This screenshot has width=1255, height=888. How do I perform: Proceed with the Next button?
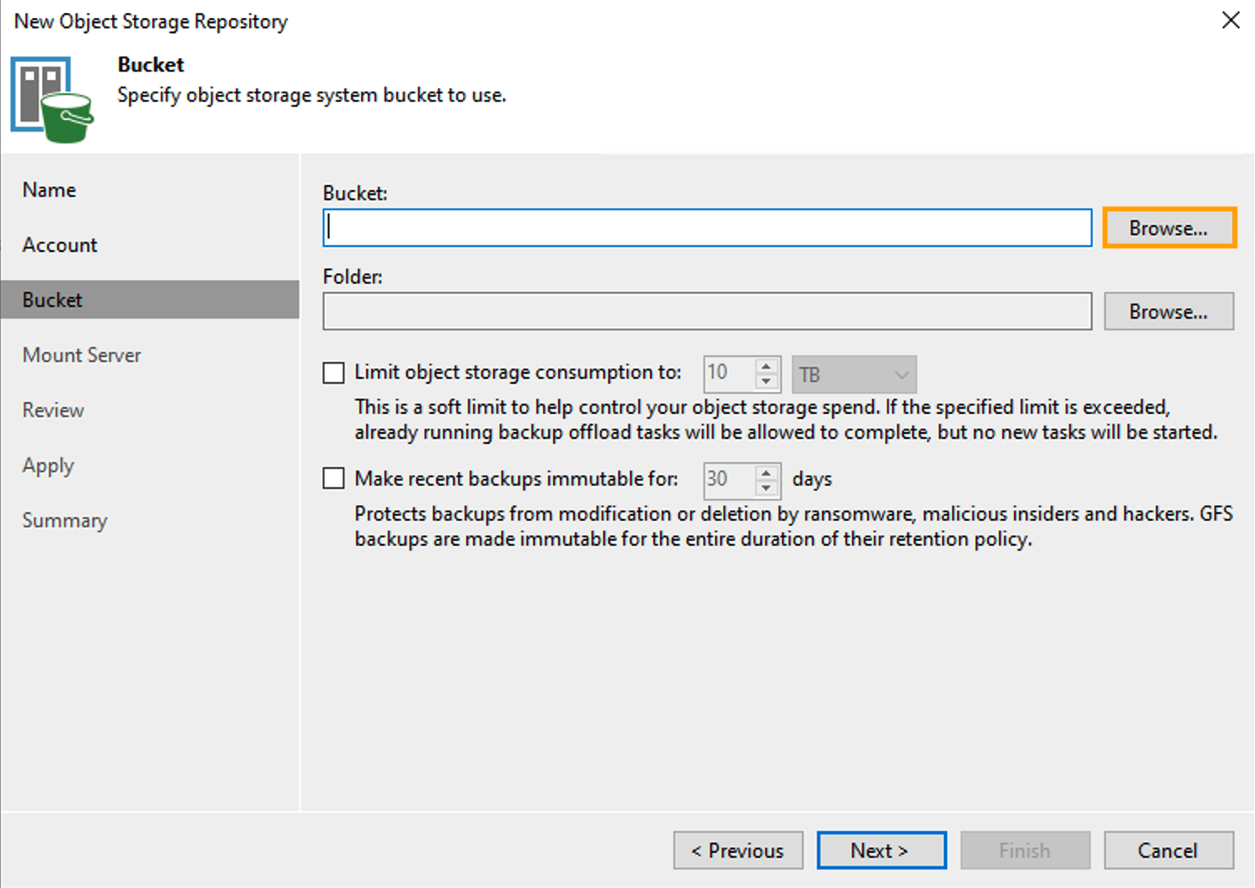(x=881, y=850)
